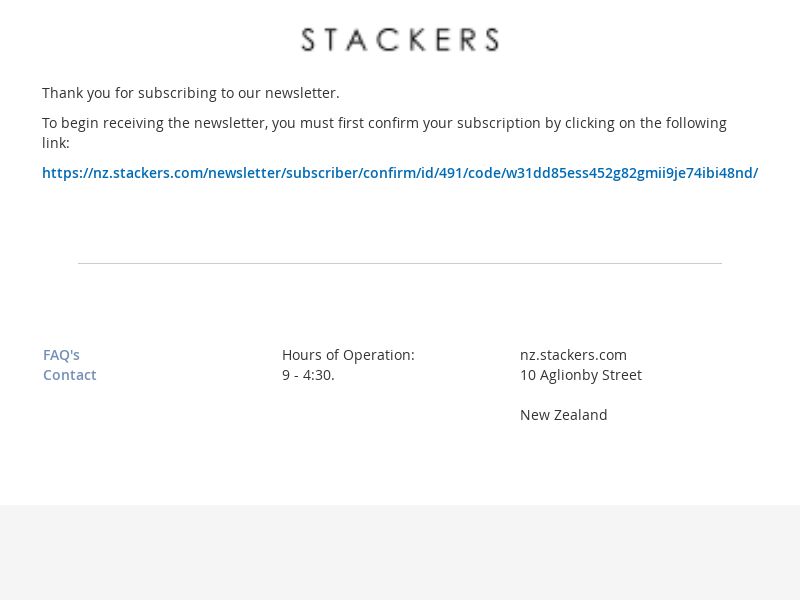Click the '9 - 4:30.' hours text
The height and width of the screenshot is (600, 800).
[x=308, y=375]
